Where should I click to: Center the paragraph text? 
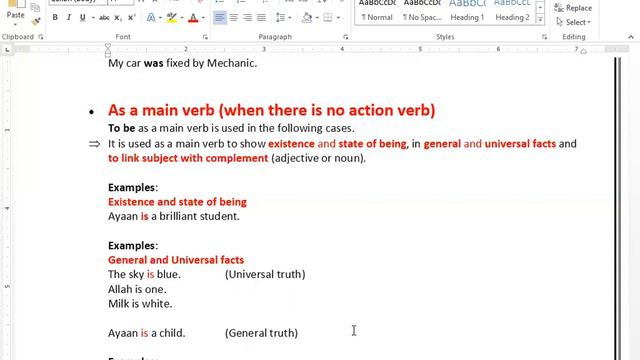click(x=233, y=18)
